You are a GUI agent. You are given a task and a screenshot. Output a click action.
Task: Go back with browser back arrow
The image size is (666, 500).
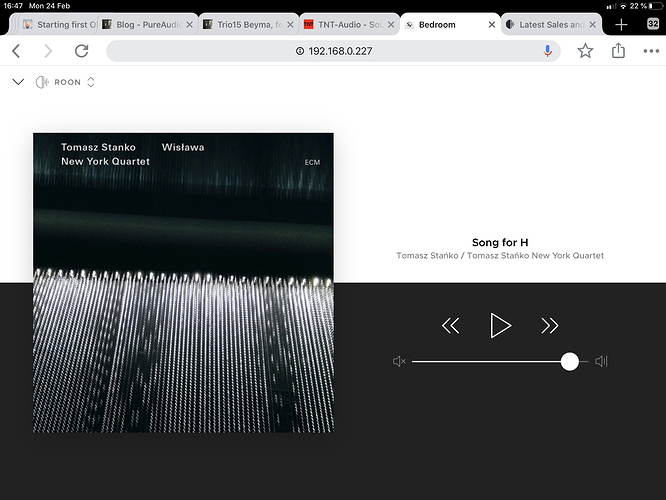click(x=16, y=51)
